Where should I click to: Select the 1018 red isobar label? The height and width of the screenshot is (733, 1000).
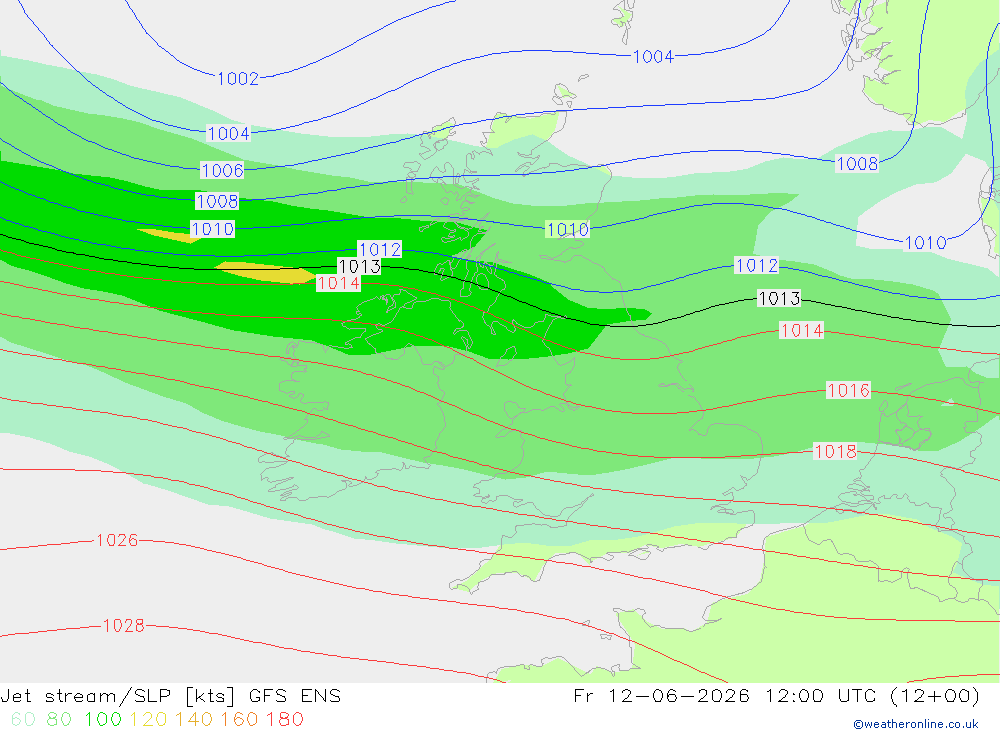click(x=835, y=452)
